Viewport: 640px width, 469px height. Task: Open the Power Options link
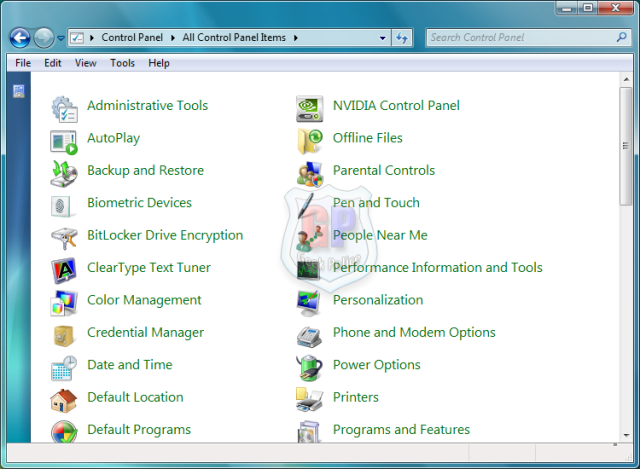pyautogui.click(x=376, y=365)
